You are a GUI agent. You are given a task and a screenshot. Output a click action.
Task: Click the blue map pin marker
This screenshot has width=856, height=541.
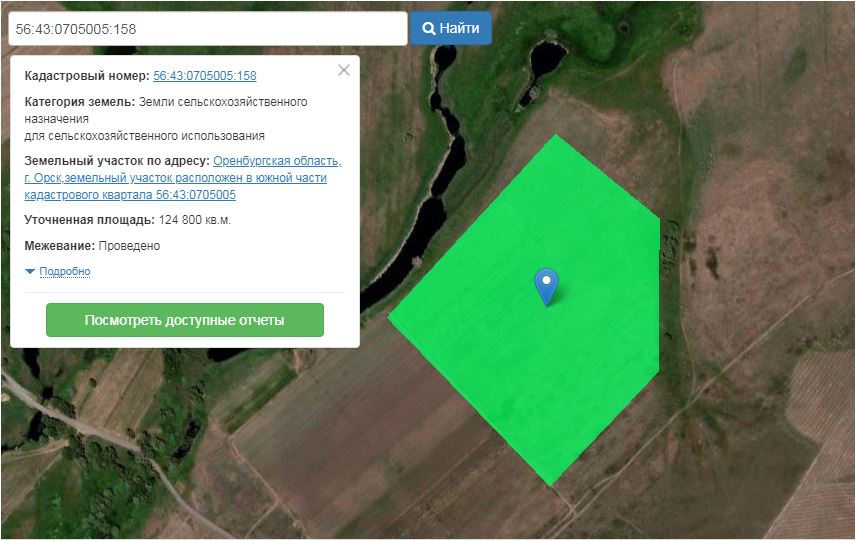(546, 286)
